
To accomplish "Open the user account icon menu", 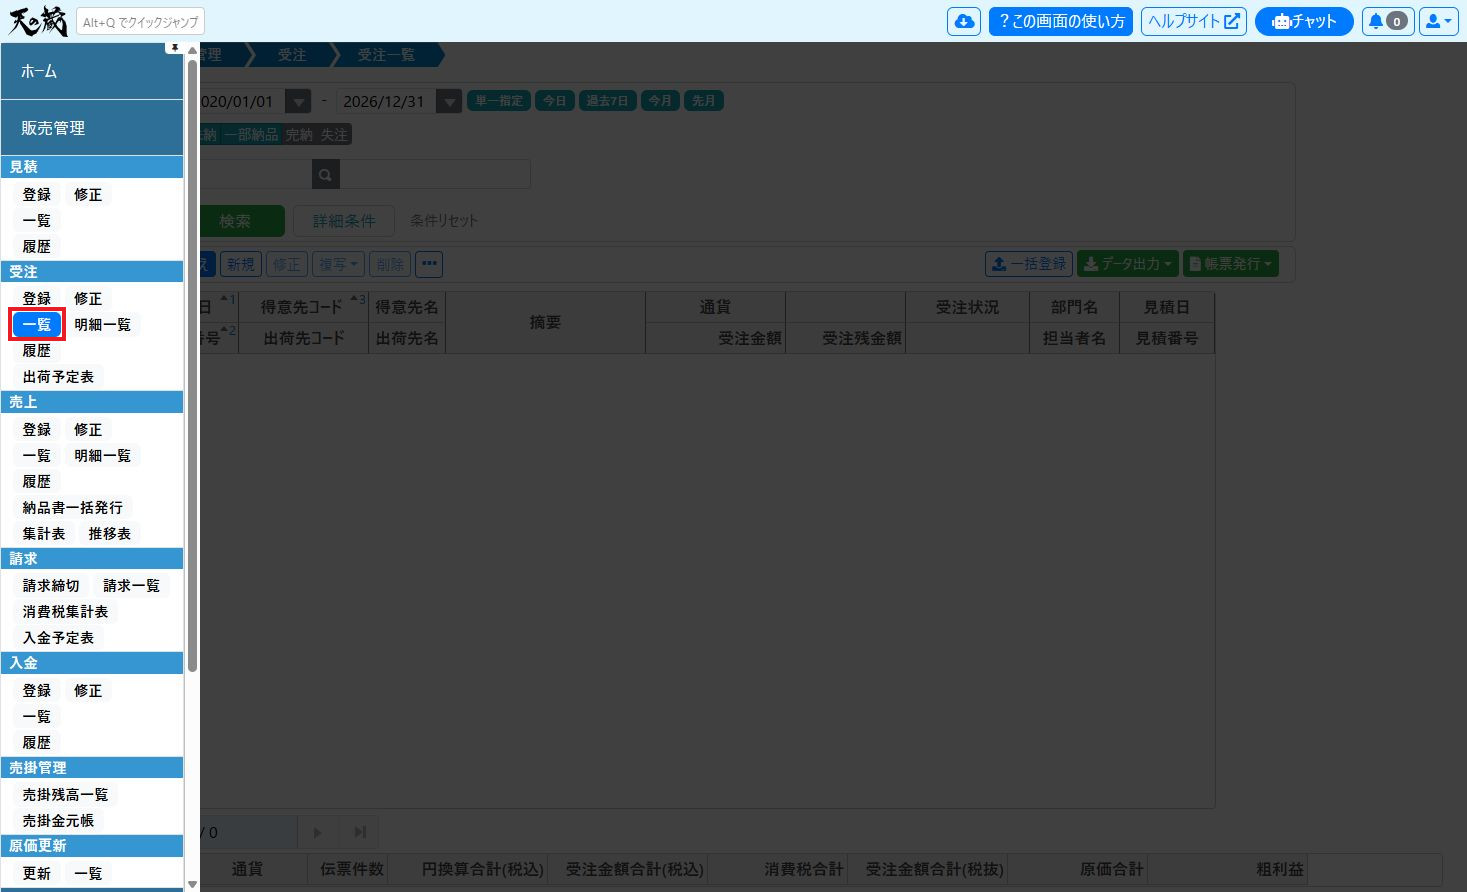I will (1438, 21).
